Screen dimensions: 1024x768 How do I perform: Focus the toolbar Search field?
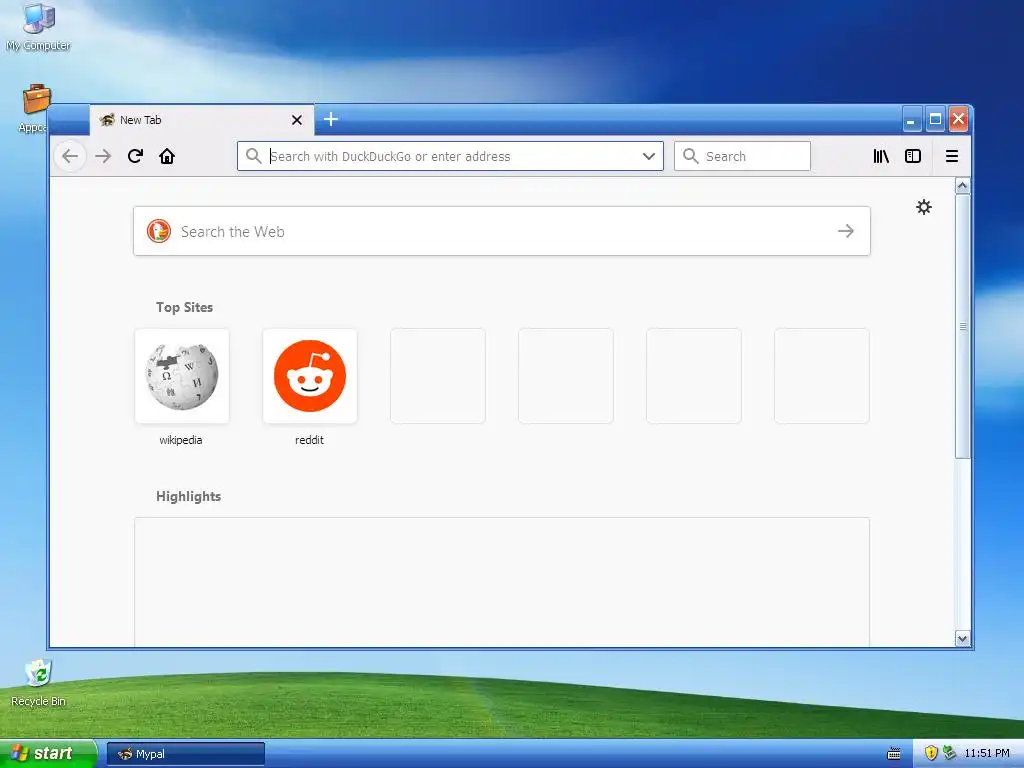[742, 156]
